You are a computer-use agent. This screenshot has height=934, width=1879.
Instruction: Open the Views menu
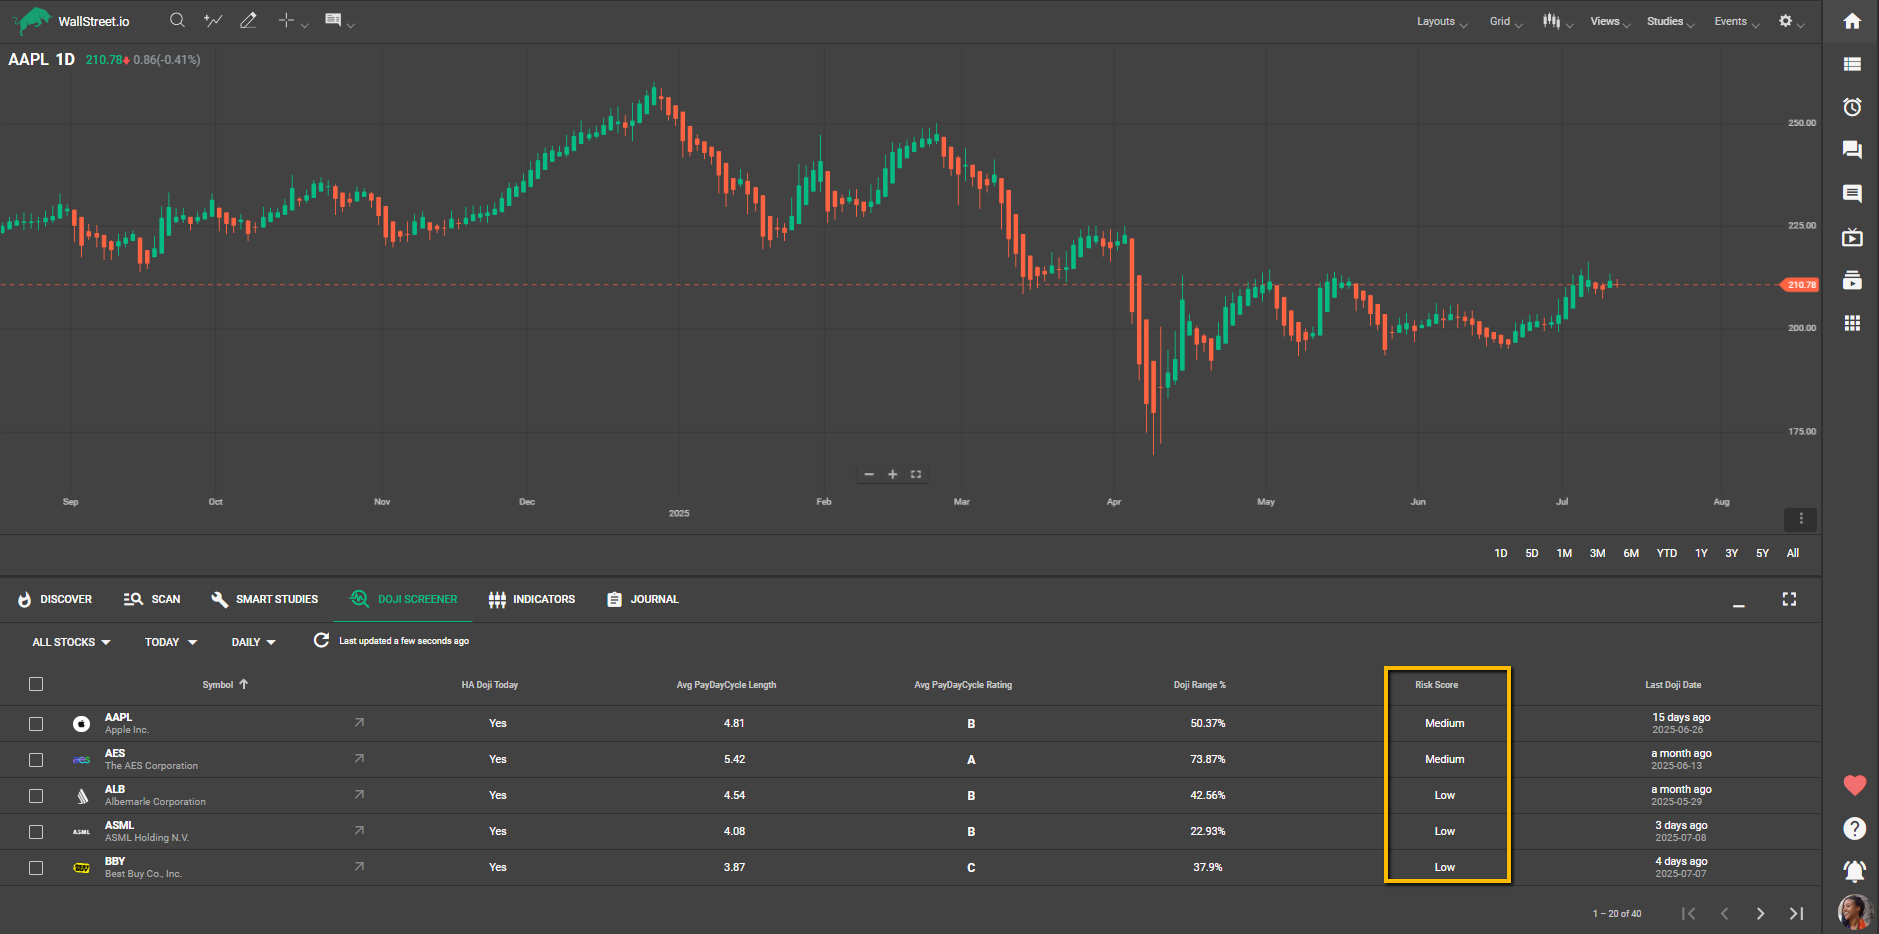(1610, 21)
